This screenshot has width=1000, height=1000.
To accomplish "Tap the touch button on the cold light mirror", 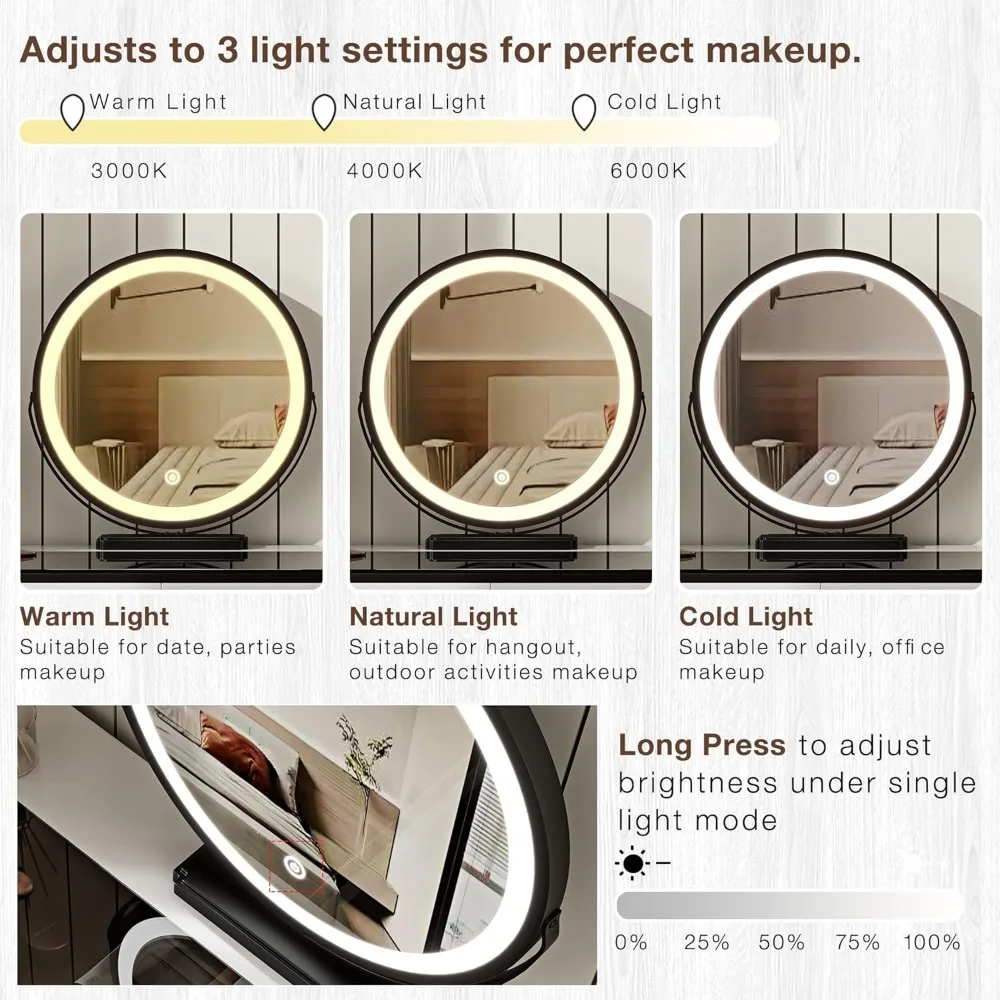I will click(831, 477).
